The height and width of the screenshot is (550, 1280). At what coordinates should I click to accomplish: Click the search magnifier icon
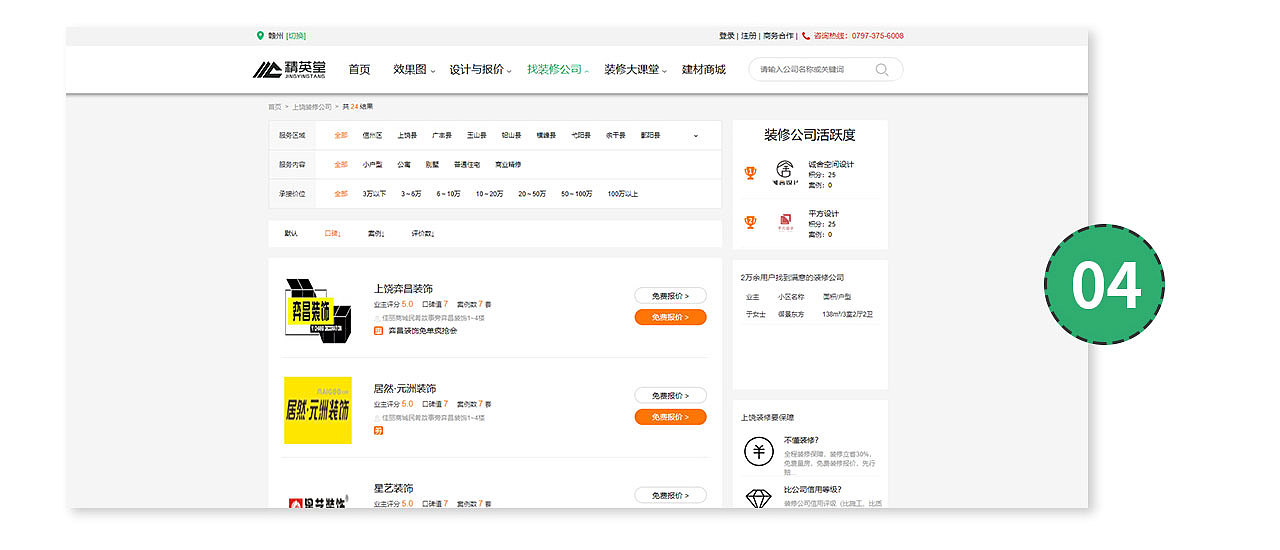point(882,70)
